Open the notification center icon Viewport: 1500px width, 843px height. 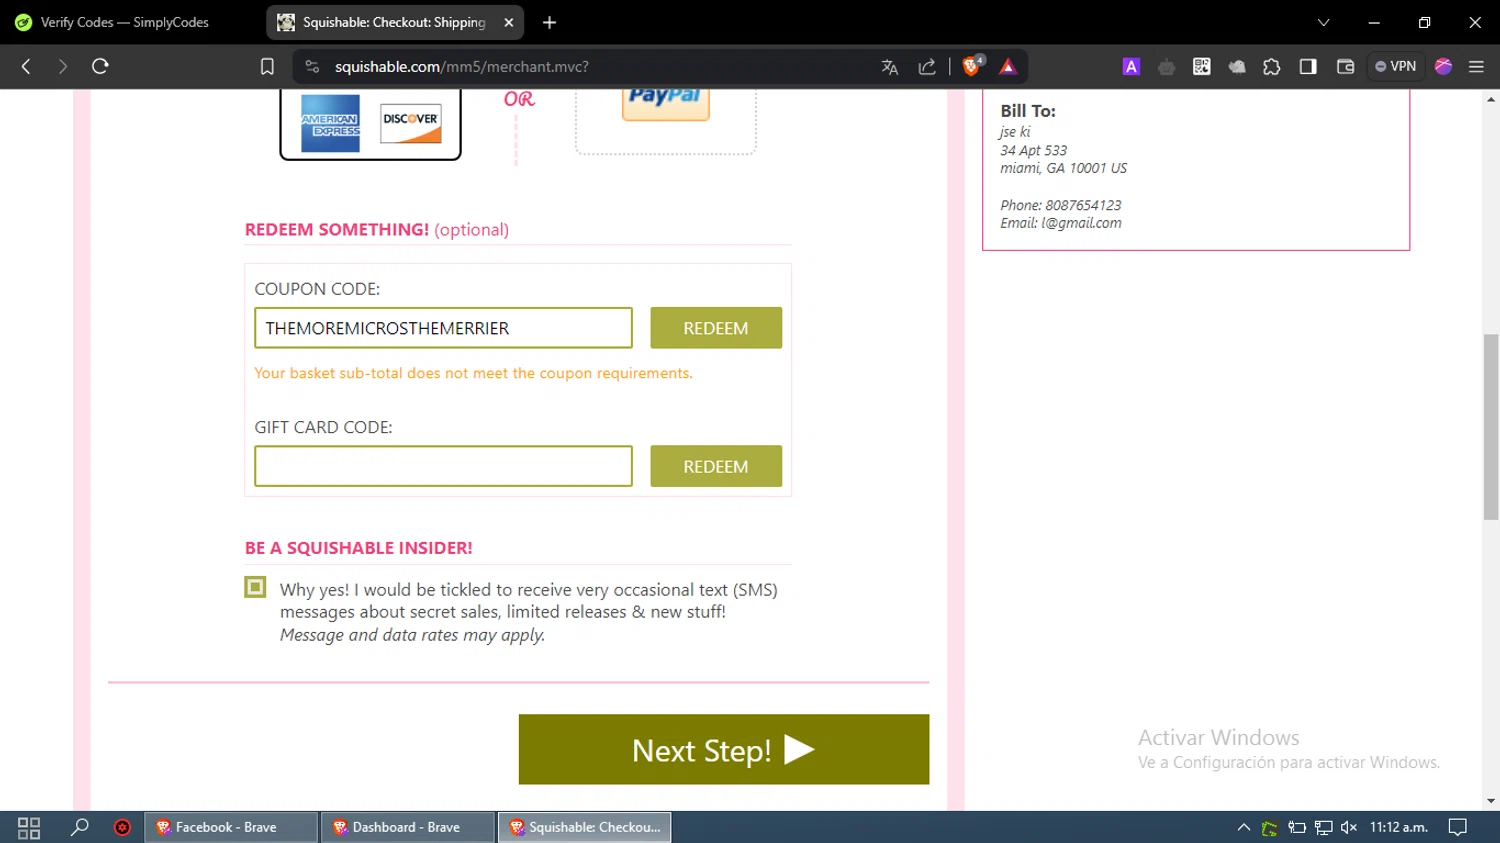1458,827
